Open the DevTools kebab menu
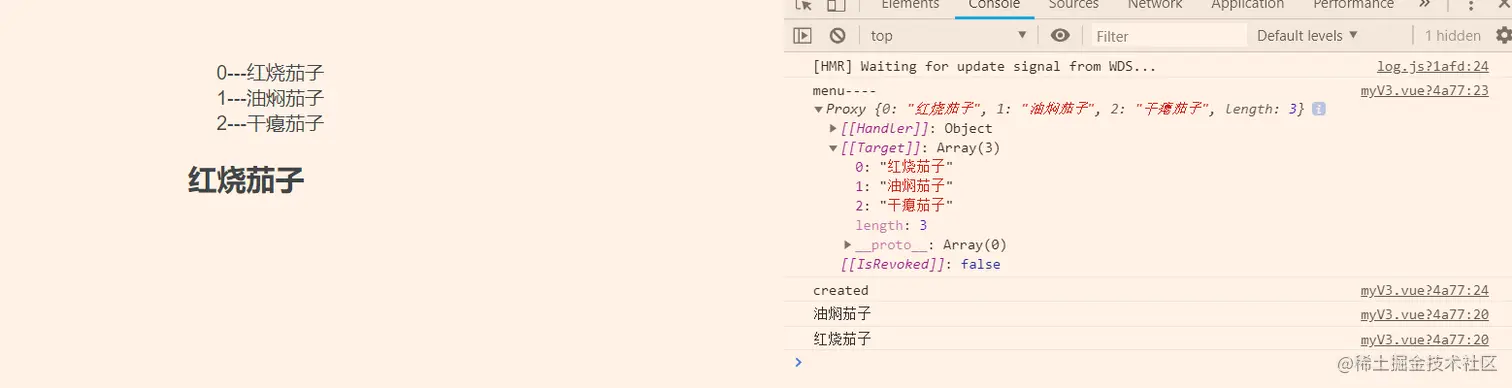 click(x=1471, y=5)
